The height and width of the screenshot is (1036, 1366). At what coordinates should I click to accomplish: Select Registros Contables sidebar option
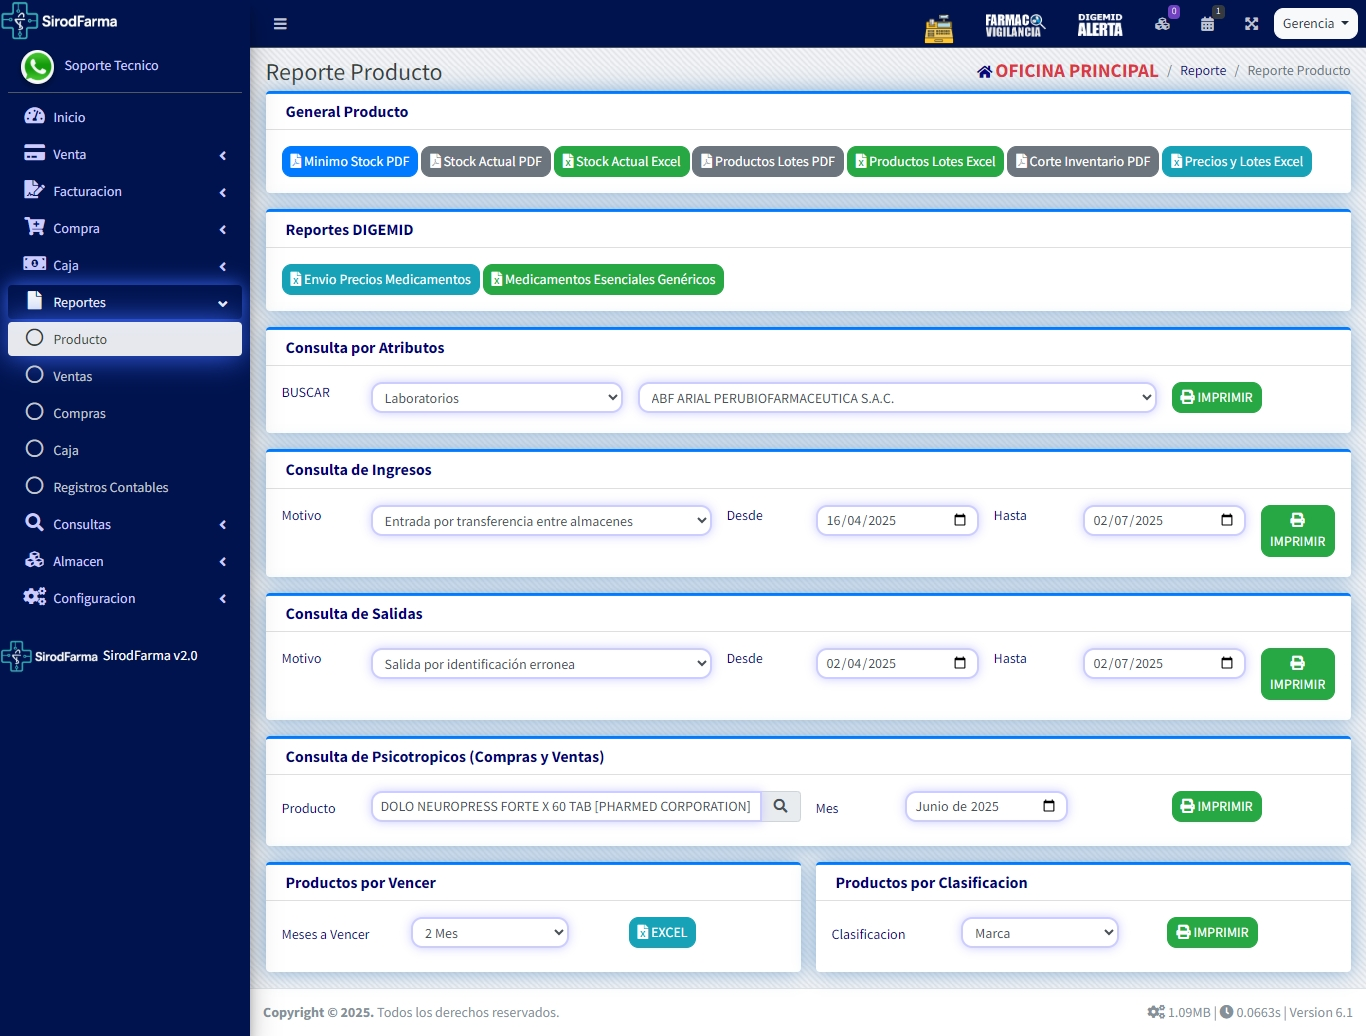(x=110, y=487)
